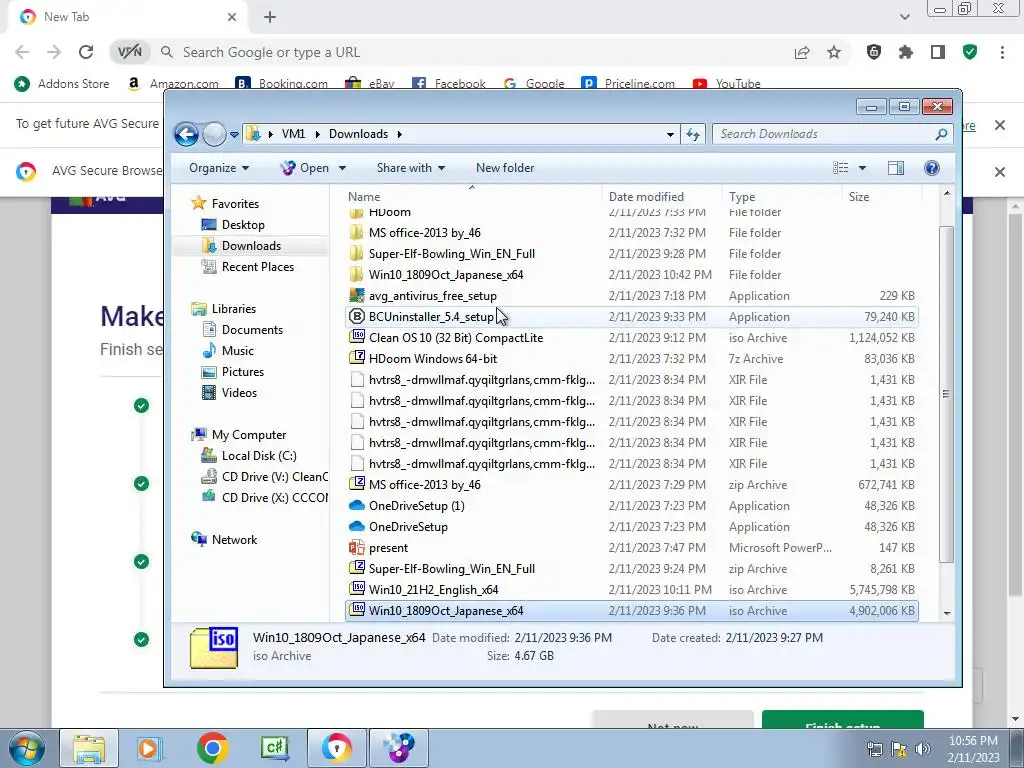Select CD Drive (V:) in navigation pane

pos(264,477)
